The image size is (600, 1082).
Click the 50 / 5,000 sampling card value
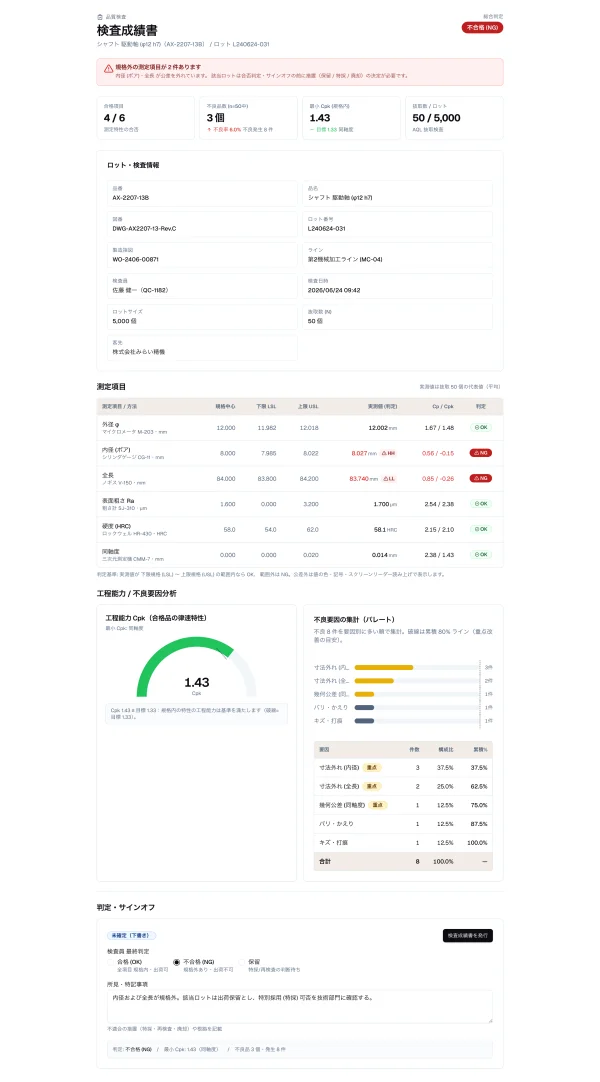coord(436,118)
